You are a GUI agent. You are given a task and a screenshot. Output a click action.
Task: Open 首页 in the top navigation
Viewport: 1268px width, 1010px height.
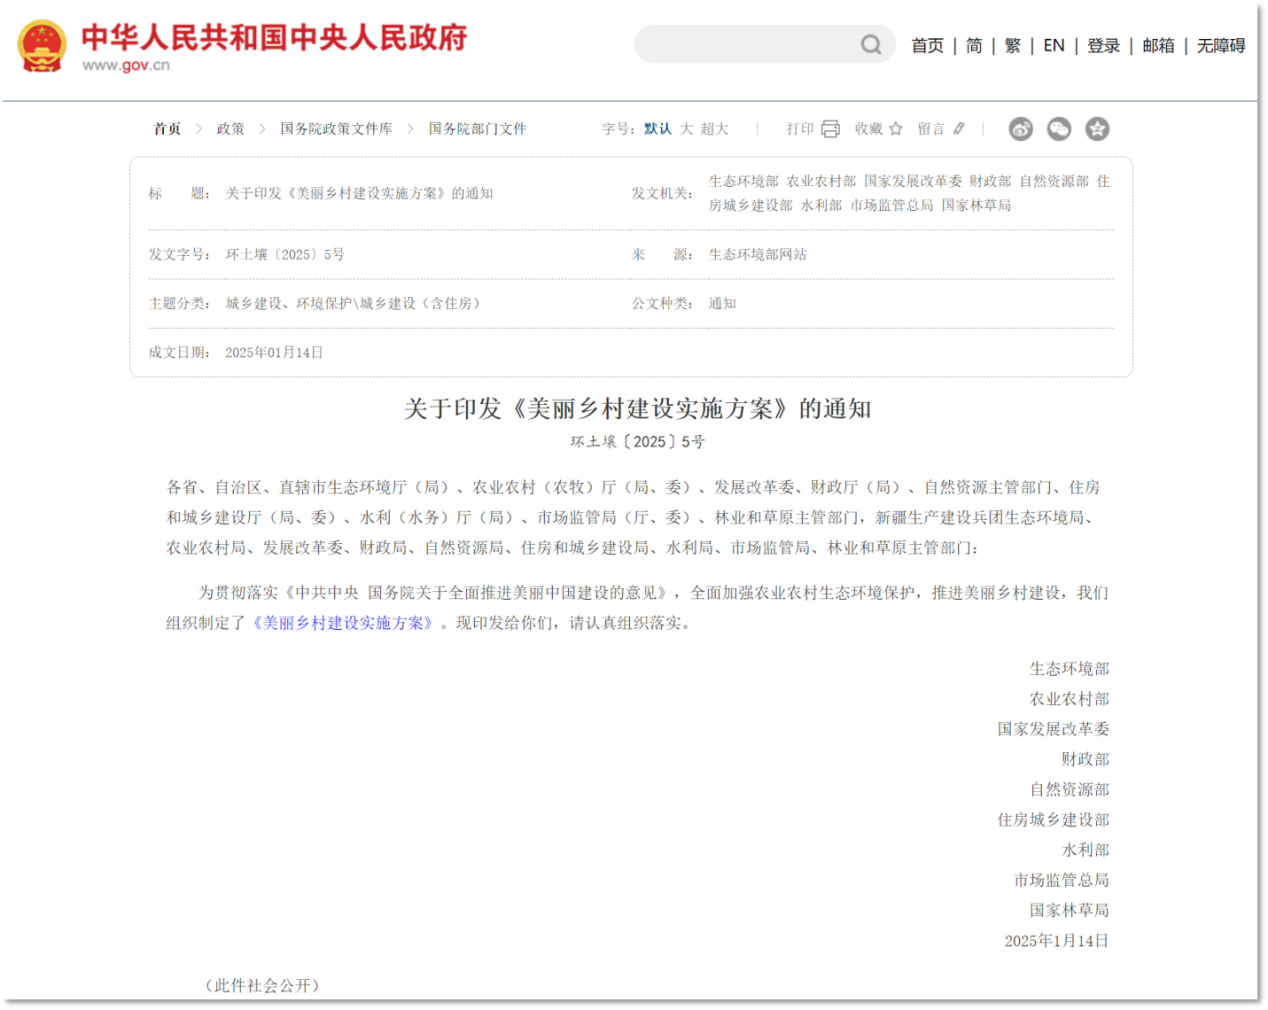[927, 46]
